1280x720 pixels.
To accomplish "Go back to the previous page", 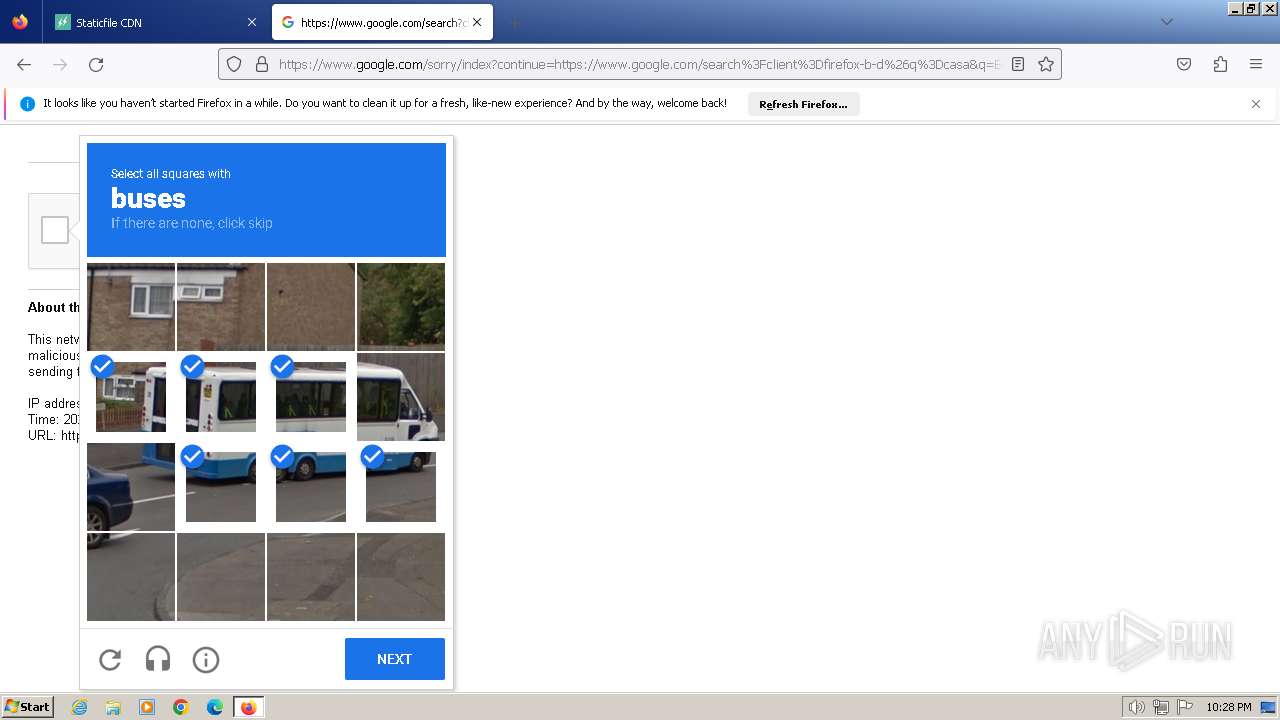I will pyautogui.click(x=24, y=64).
